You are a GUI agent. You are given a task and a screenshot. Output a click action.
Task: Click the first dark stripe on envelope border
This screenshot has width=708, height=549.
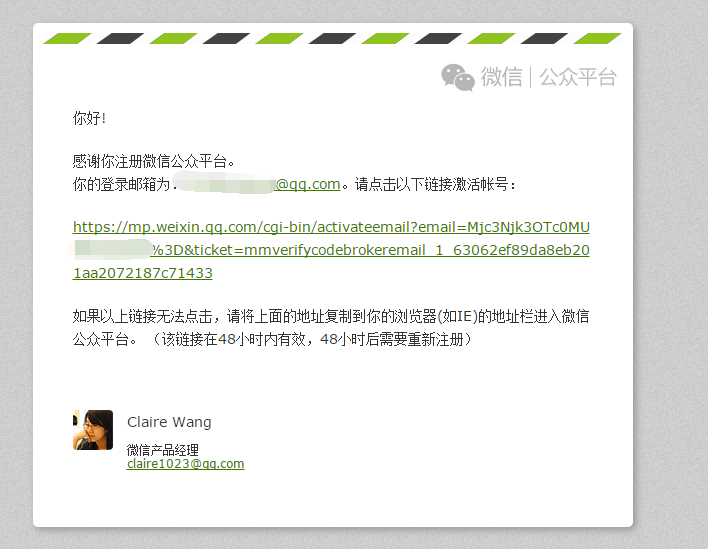click(x=120, y=38)
